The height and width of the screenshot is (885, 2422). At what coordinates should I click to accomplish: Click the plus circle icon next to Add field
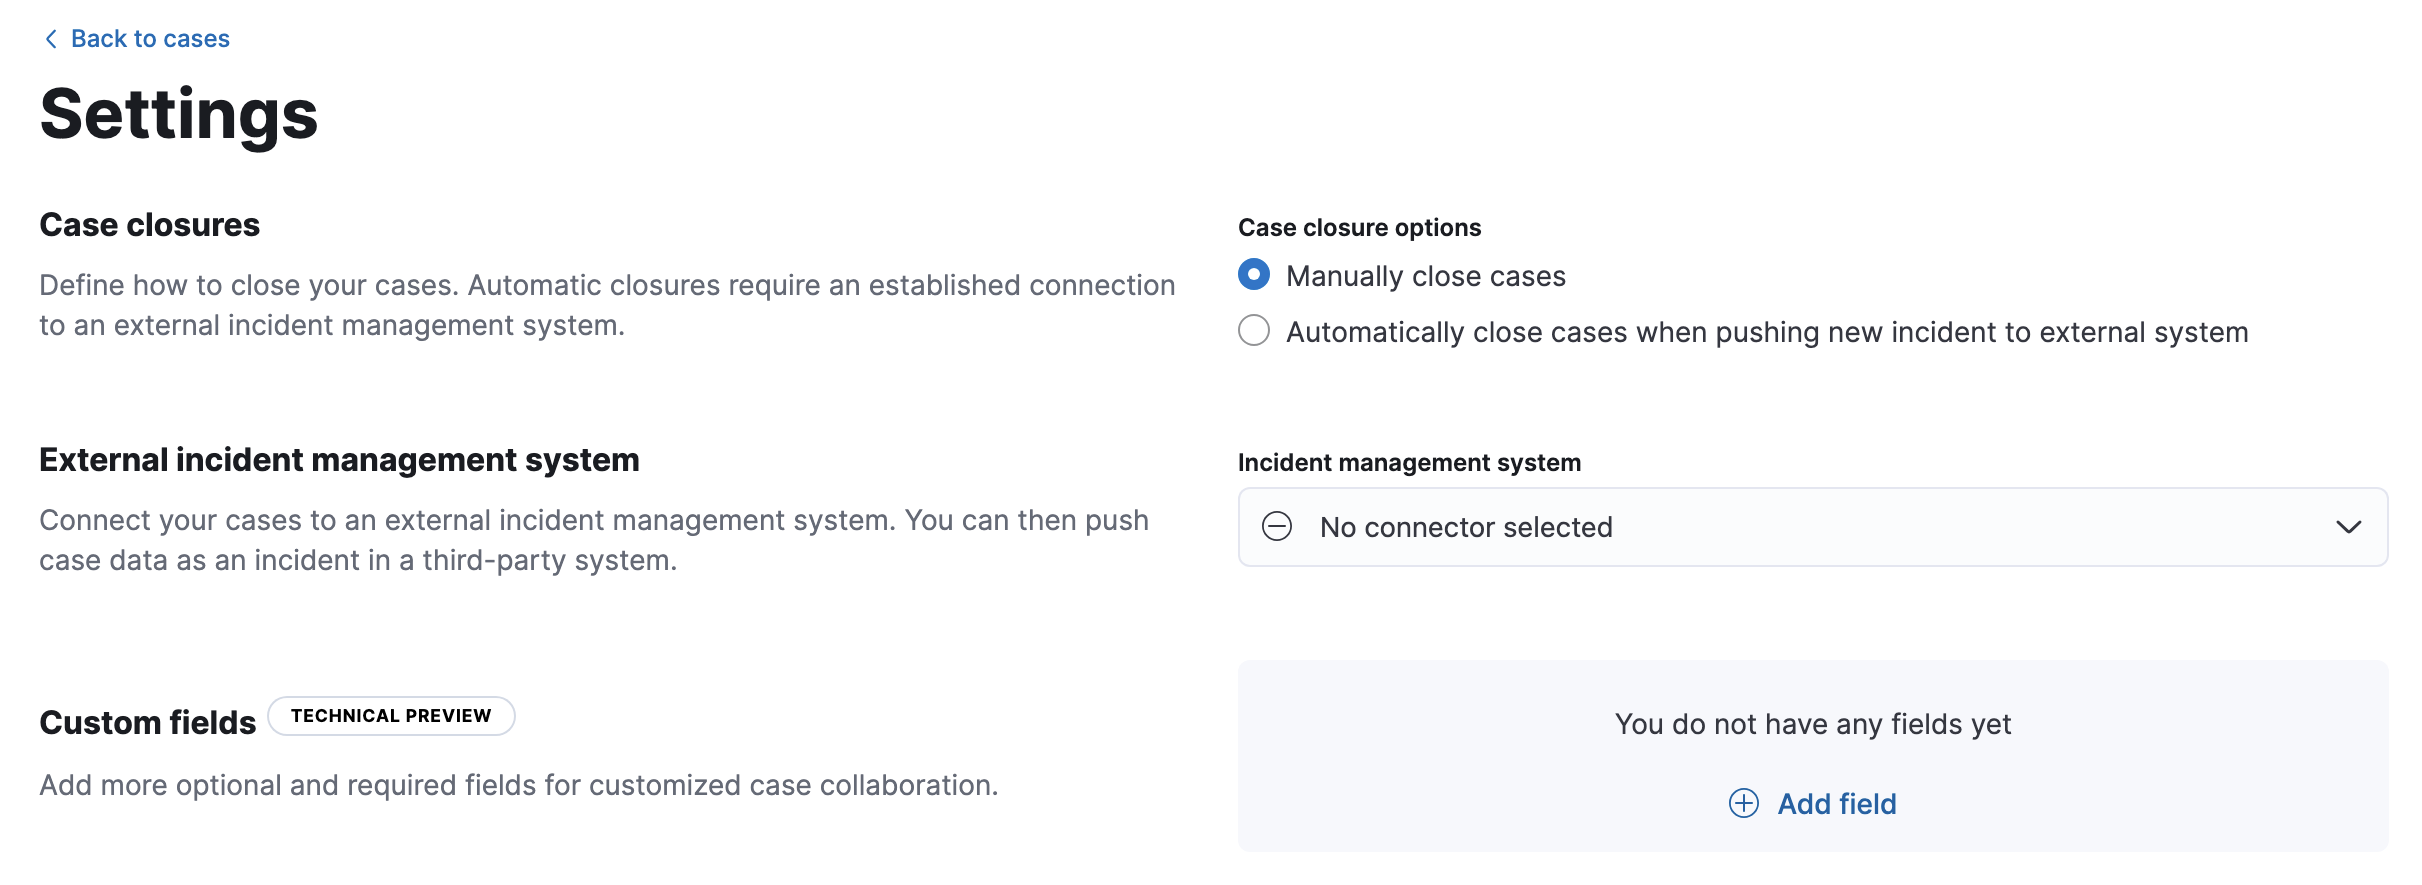(1744, 804)
